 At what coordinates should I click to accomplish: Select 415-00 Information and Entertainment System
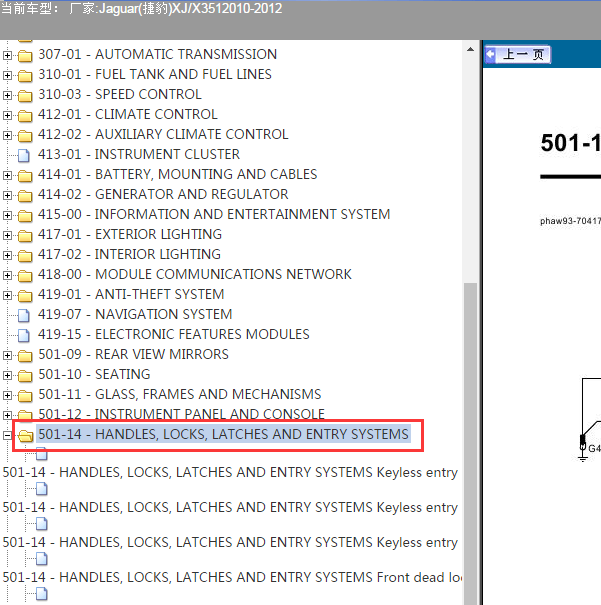coord(214,215)
